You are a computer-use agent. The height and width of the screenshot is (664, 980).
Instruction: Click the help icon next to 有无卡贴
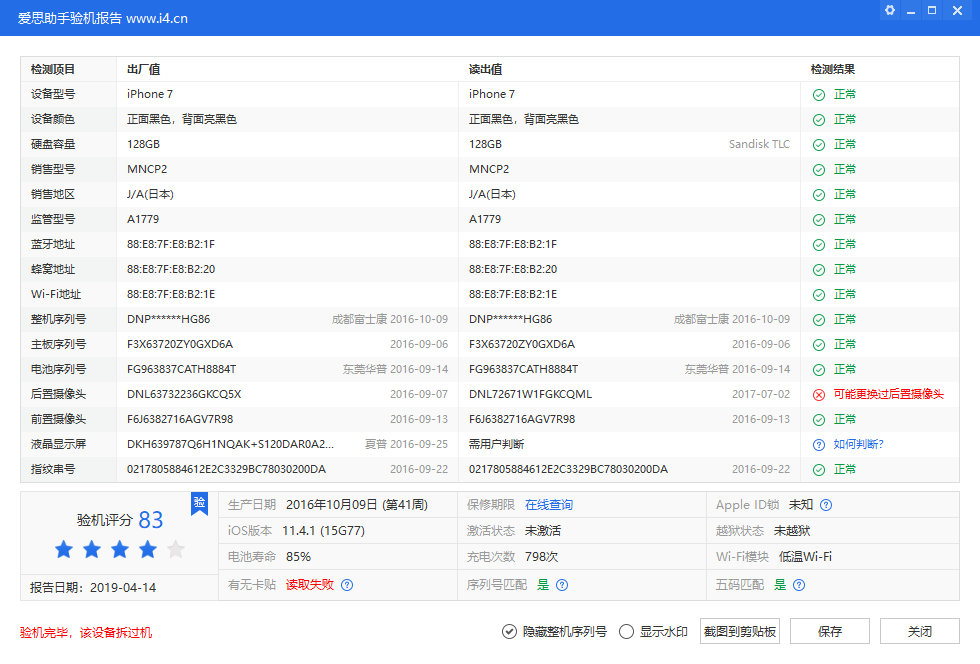(x=346, y=585)
